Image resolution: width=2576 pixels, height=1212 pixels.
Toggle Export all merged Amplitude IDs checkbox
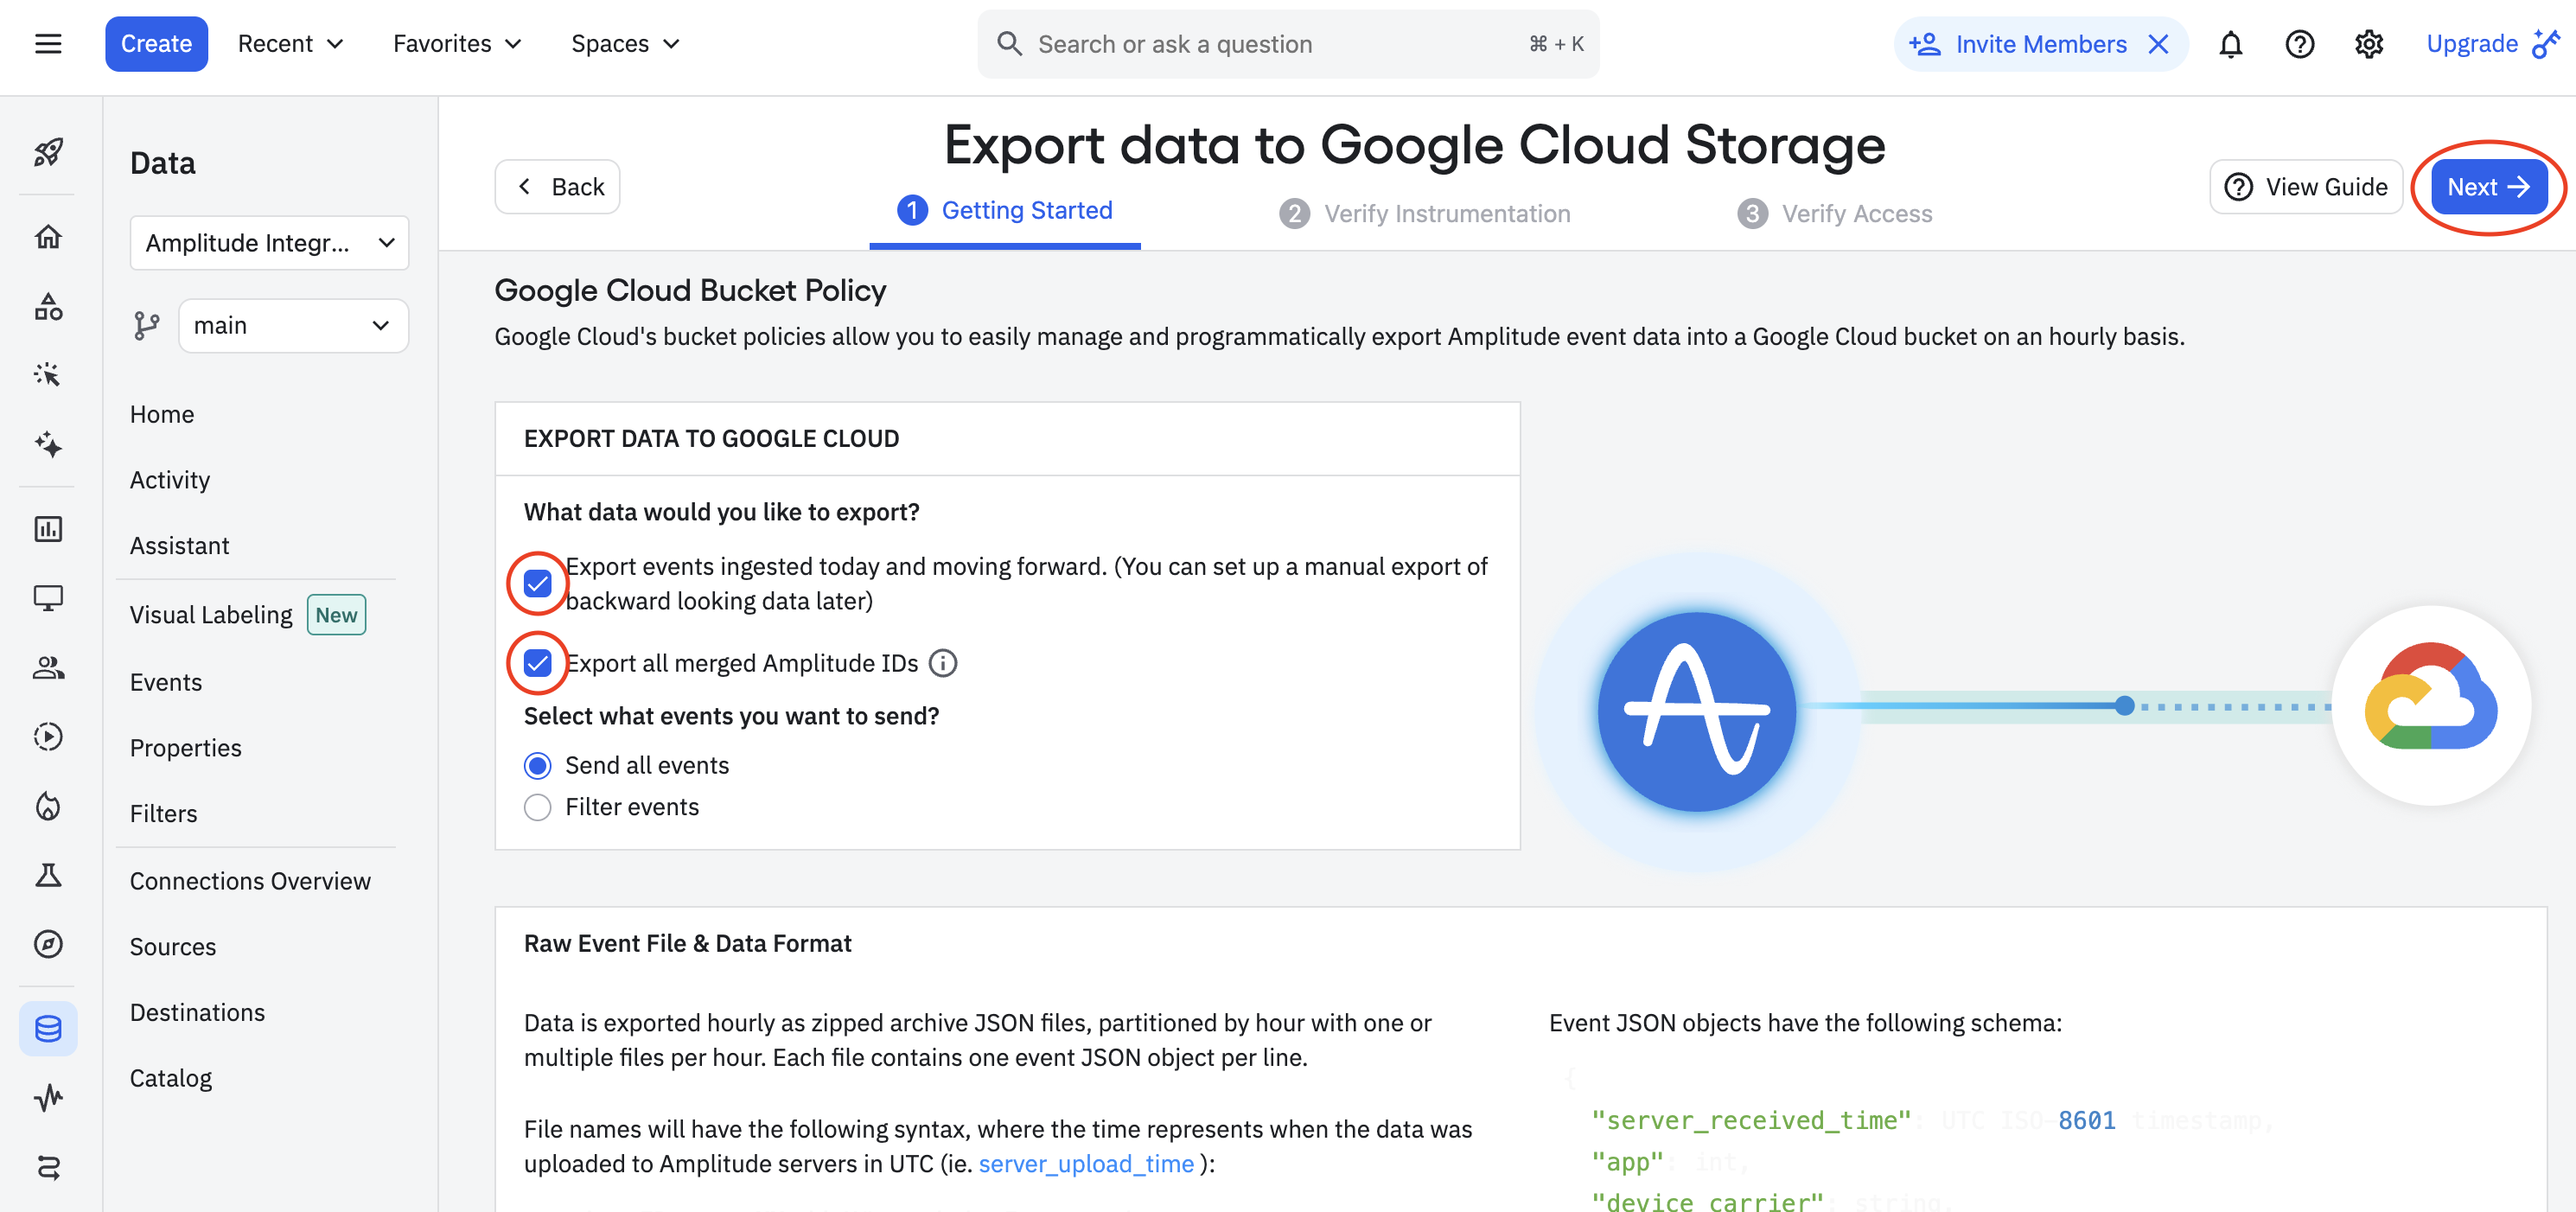click(537, 663)
